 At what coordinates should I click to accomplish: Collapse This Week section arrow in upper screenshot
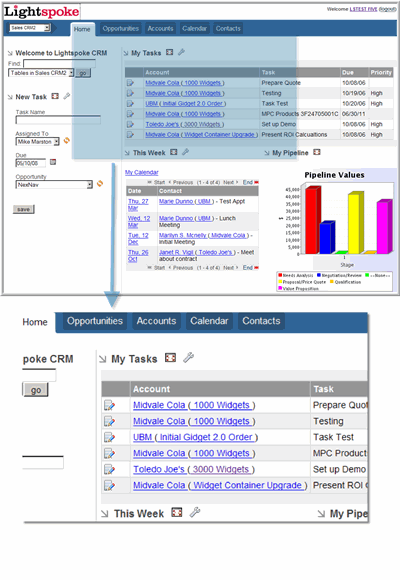click(127, 153)
